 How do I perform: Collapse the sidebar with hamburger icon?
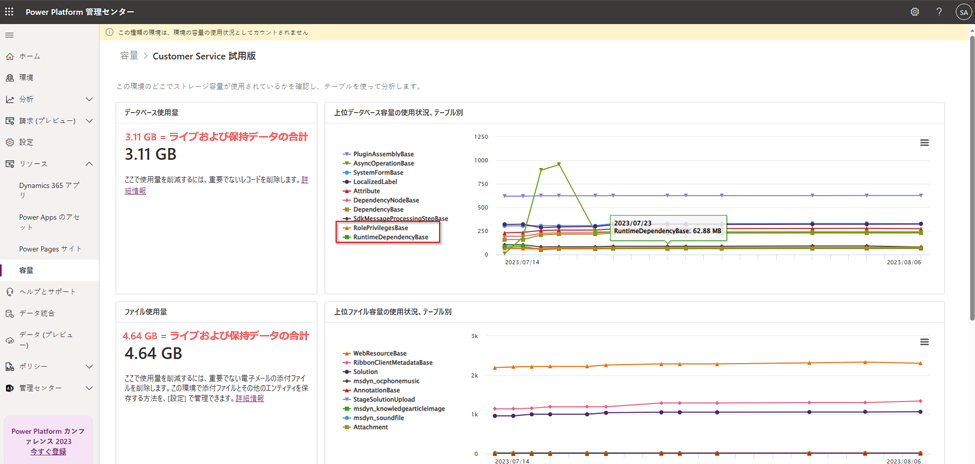tap(9, 35)
